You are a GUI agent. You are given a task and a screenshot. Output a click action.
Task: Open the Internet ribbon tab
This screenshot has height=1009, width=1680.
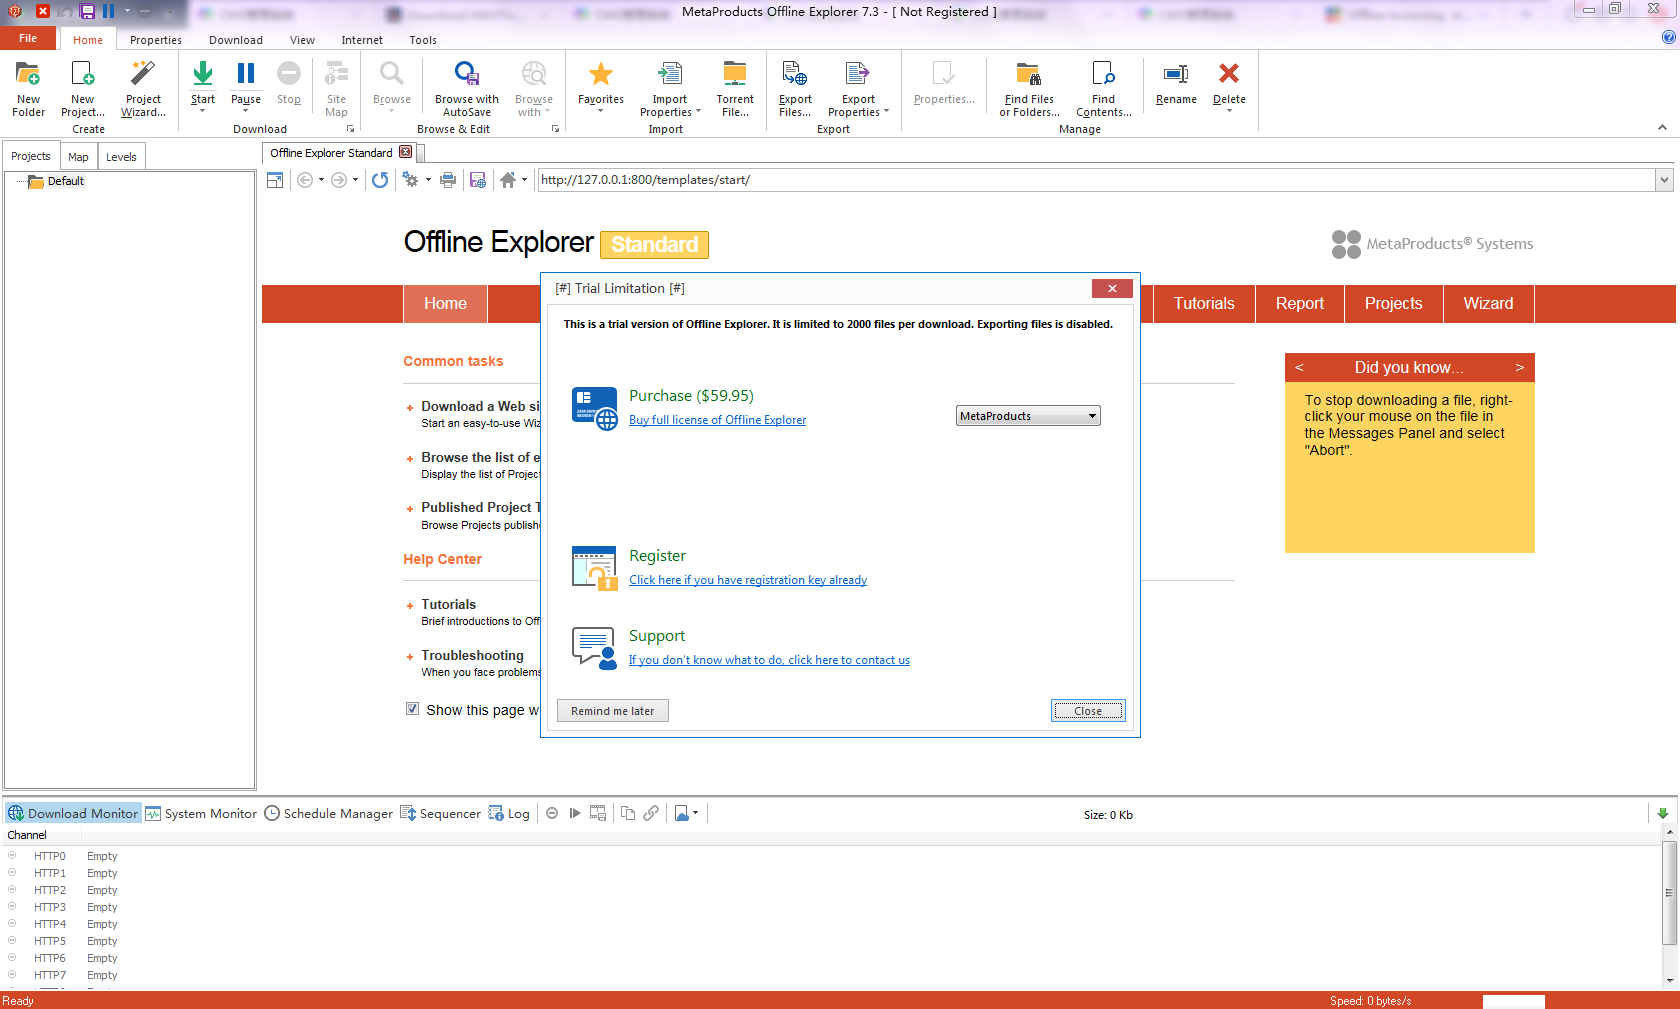tap(362, 40)
